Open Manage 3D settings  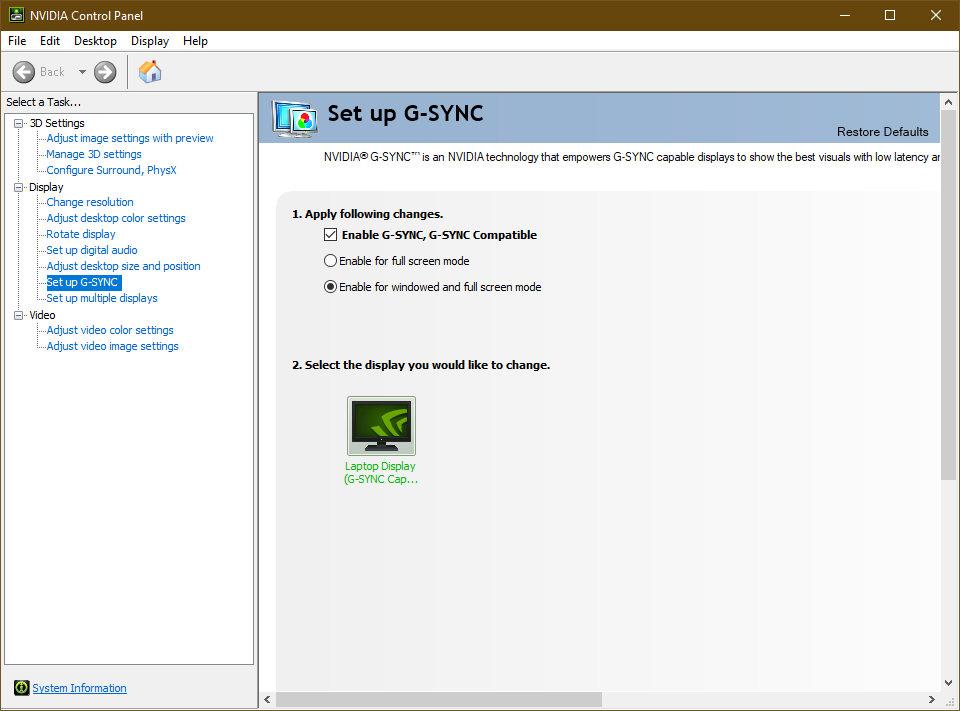tap(94, 154)
